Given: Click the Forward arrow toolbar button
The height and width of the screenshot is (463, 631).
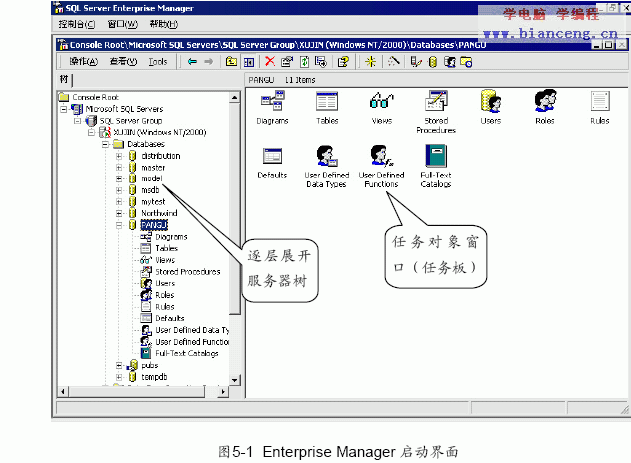Looking at the screenshot, I should (x=208, y=62).
